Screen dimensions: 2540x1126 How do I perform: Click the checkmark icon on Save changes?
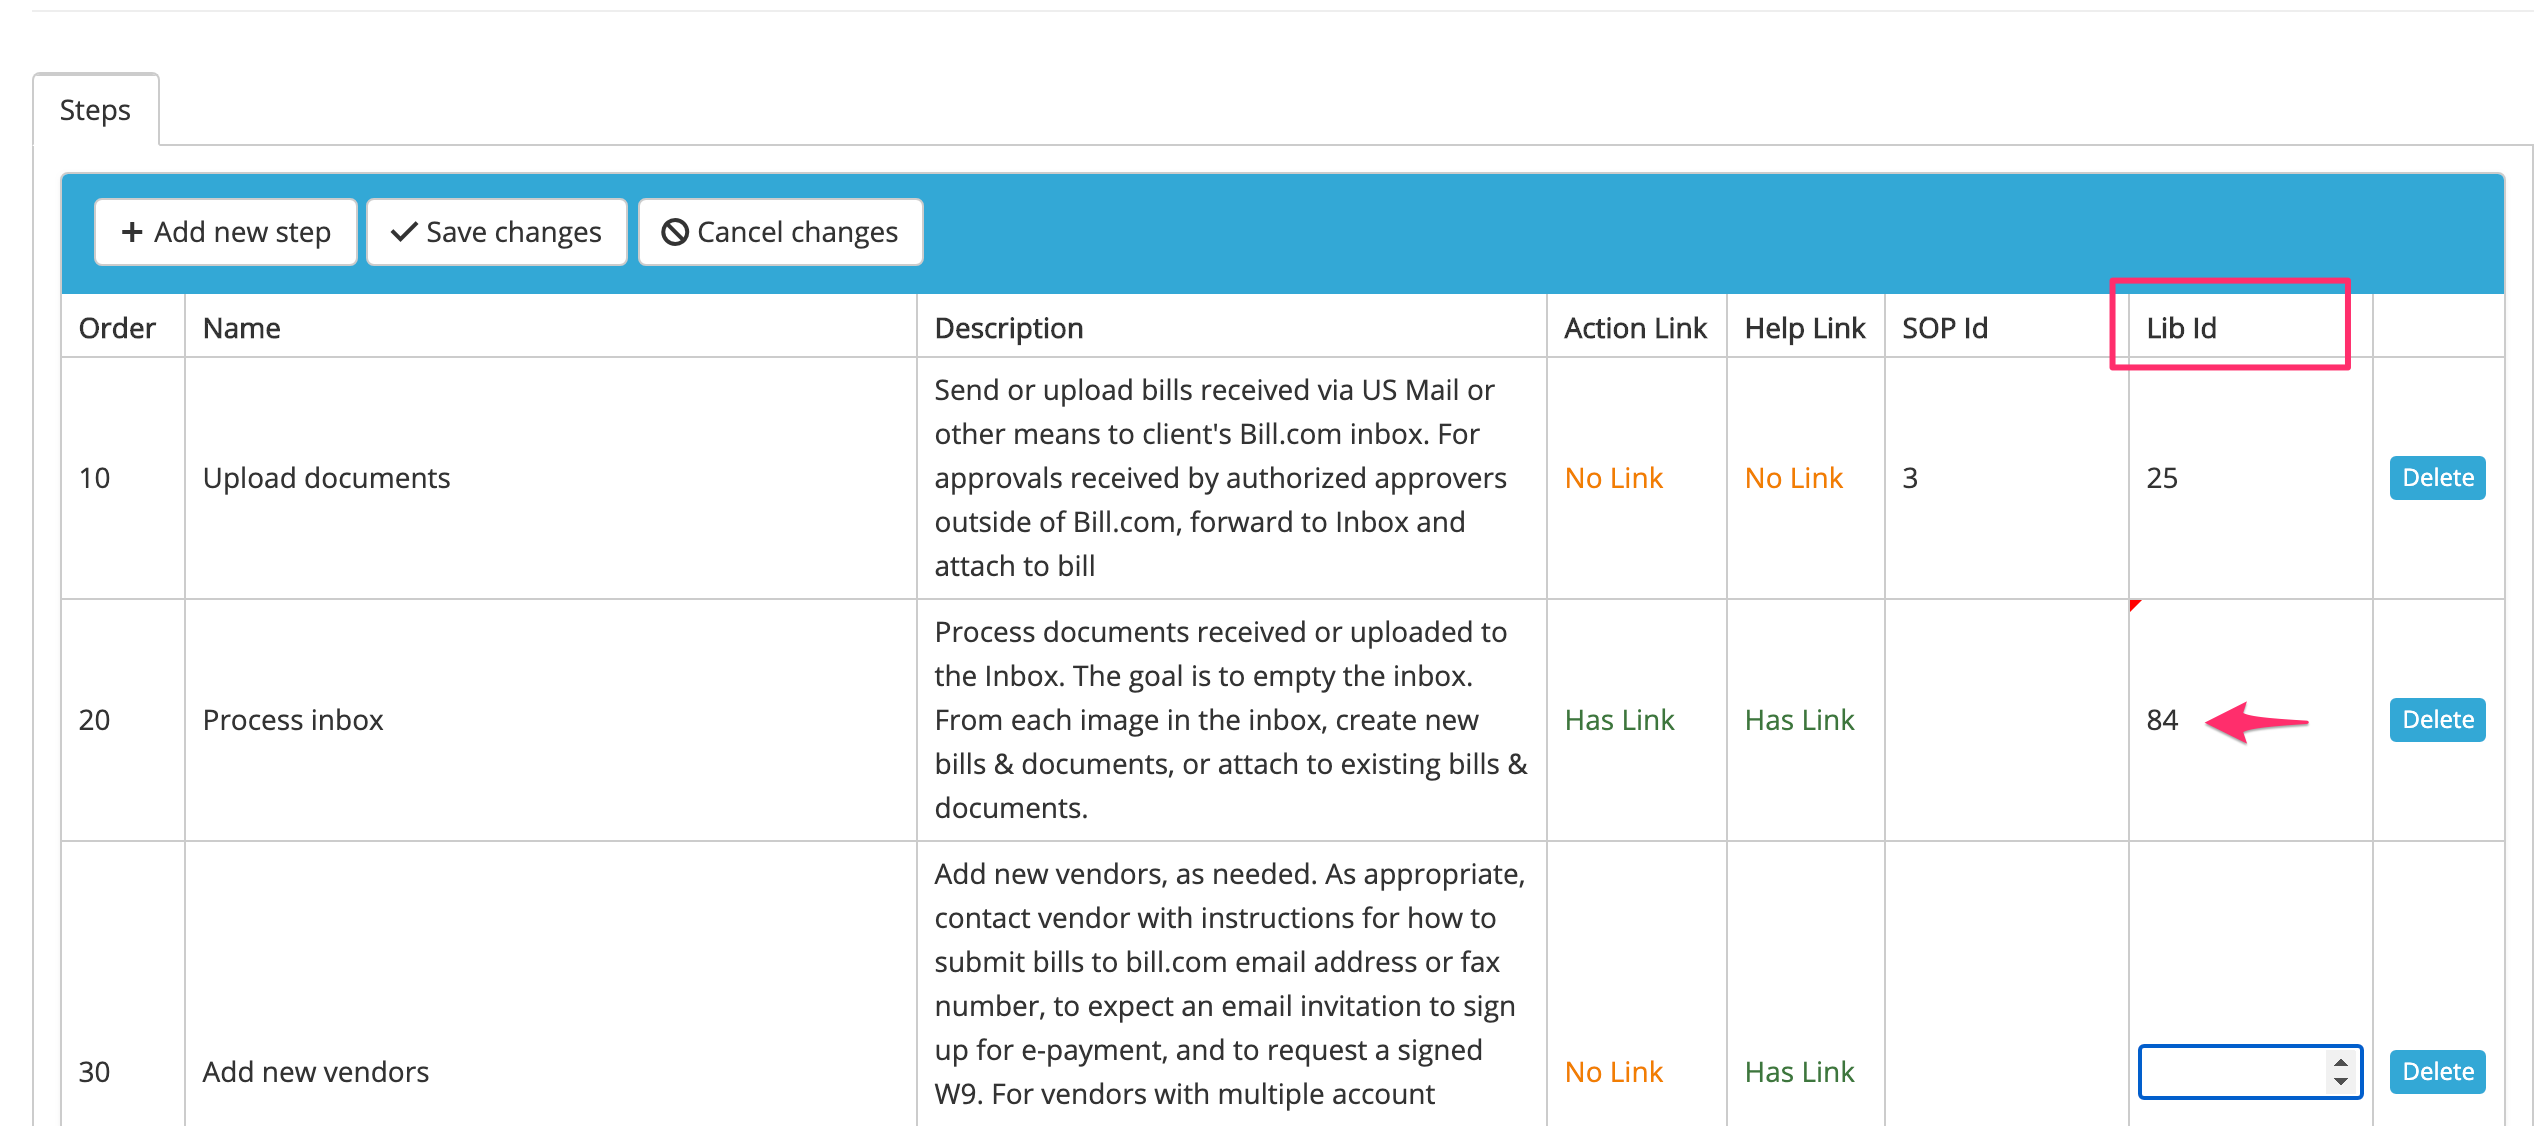pyautogui.click(x=402, y=231)
